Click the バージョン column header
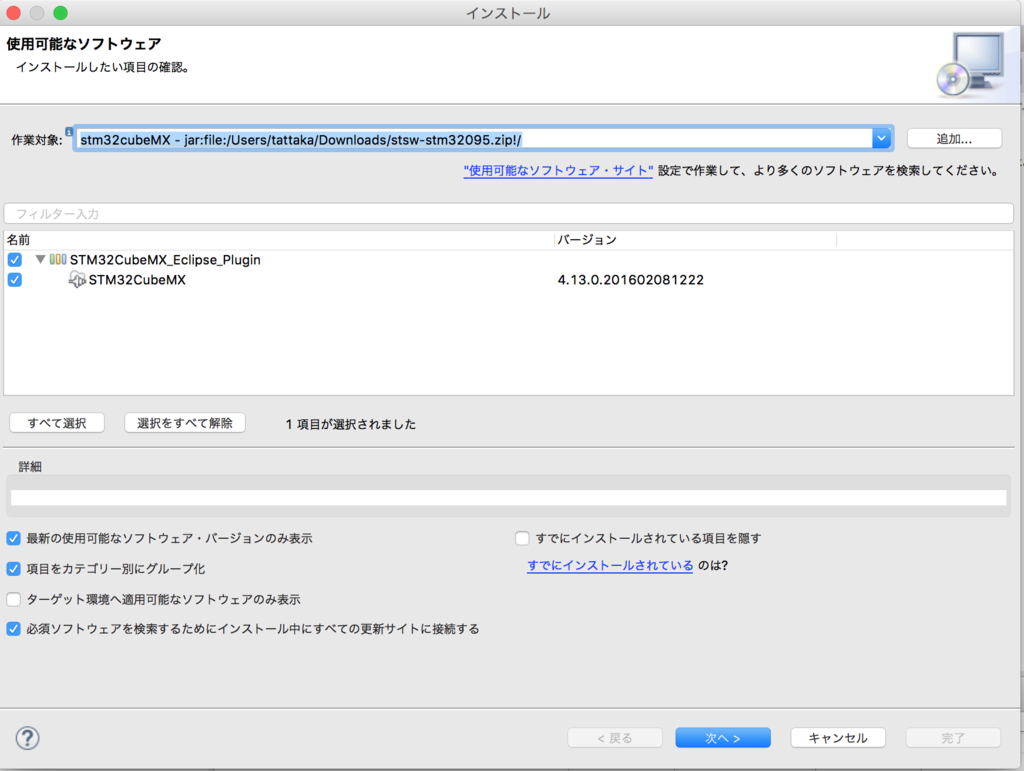1024x771 pixels. tap(696, 240)
